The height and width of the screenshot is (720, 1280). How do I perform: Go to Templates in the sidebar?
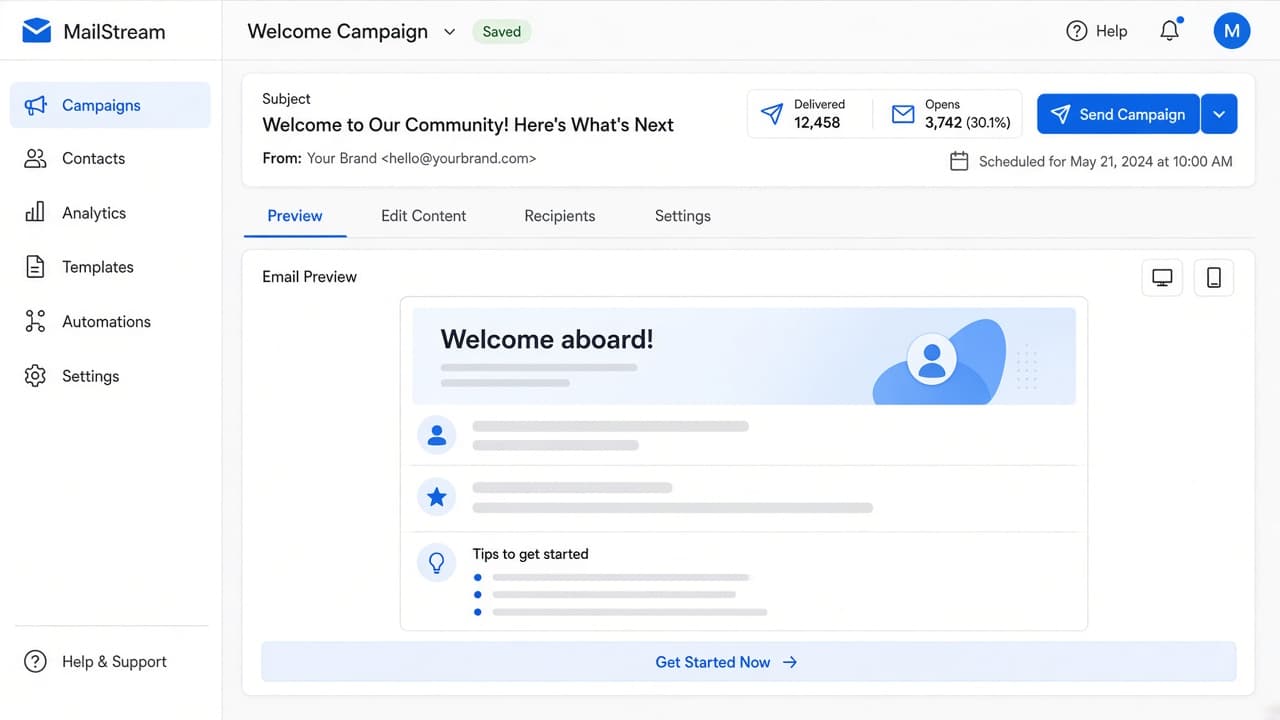pos(110,267)
